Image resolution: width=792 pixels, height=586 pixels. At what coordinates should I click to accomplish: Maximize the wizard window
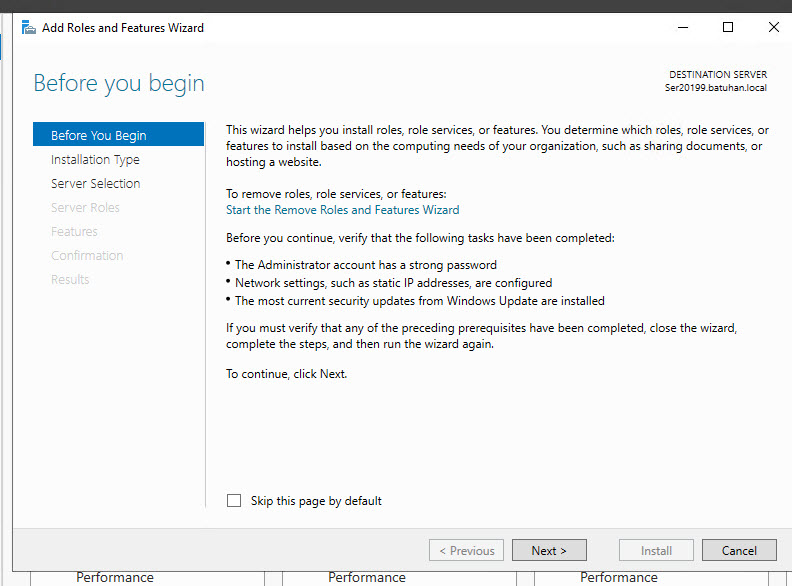tap(728, 28)
